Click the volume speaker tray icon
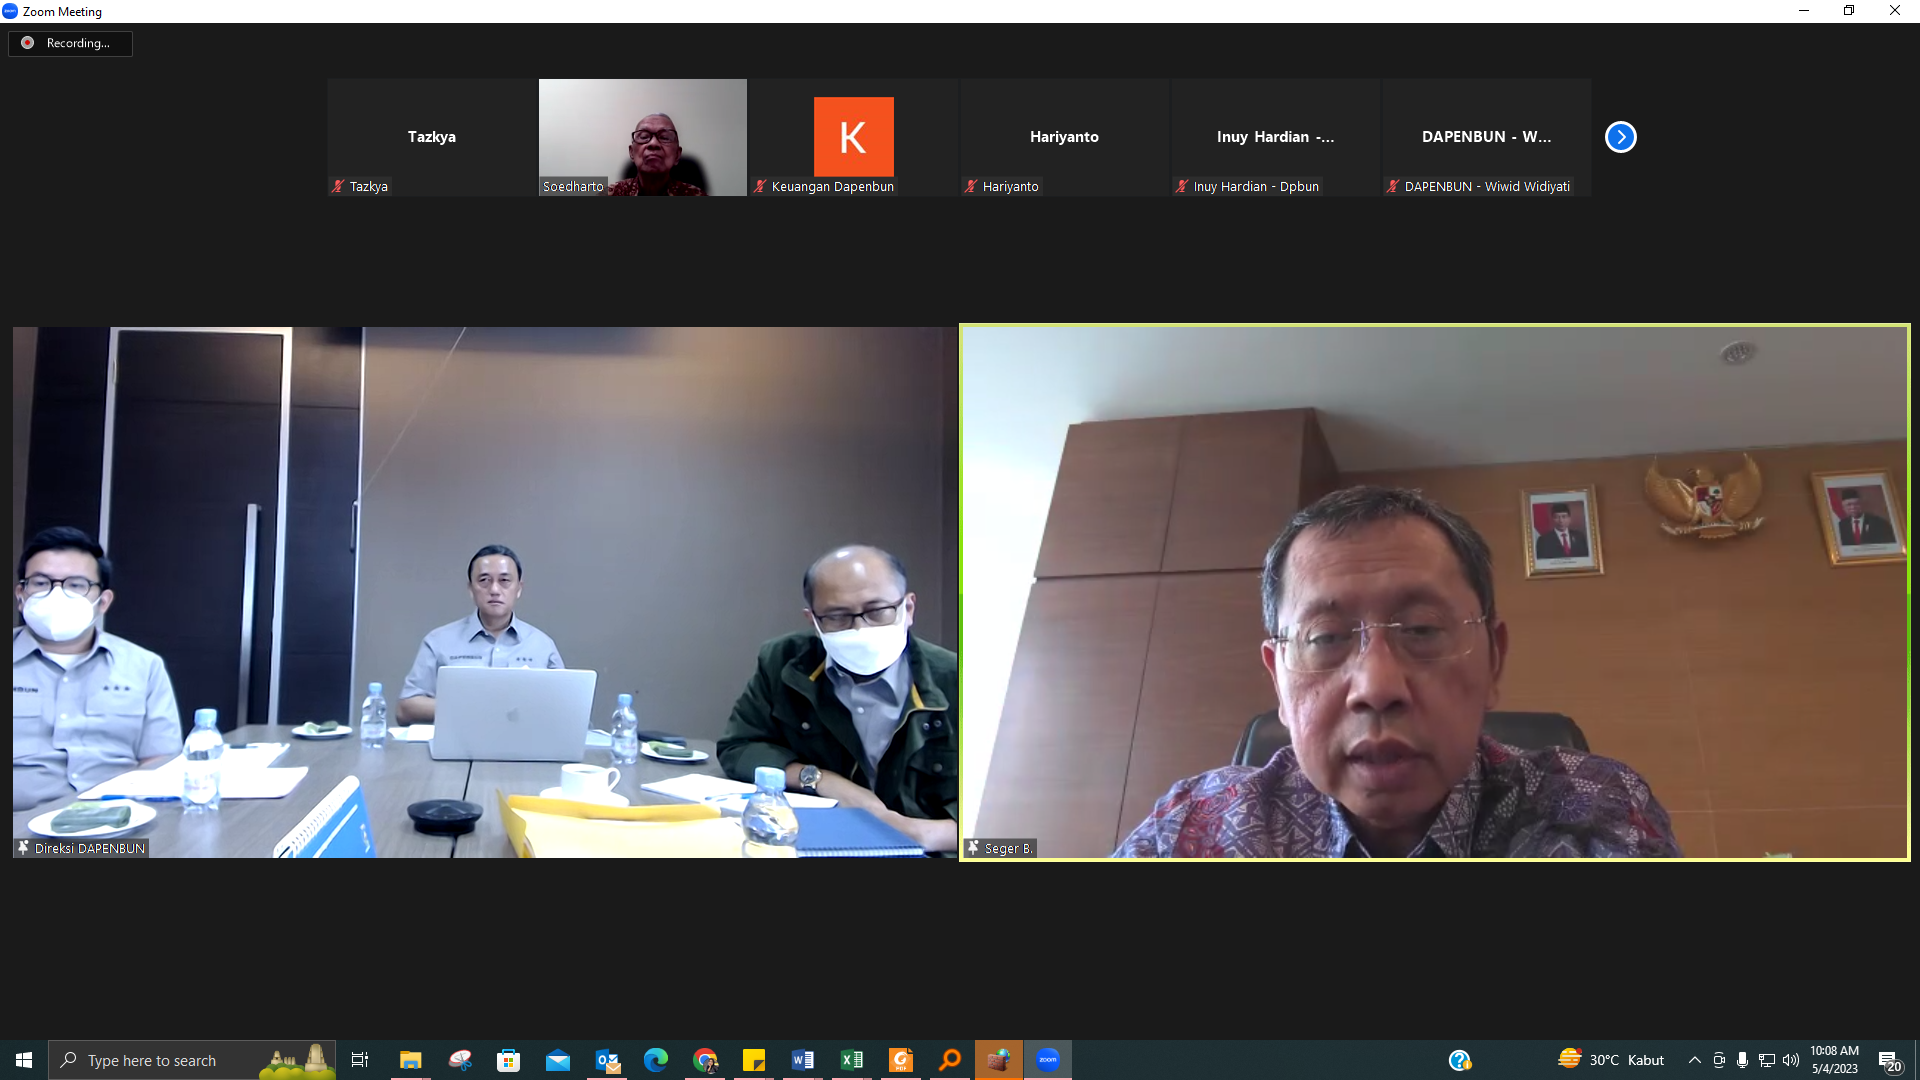Image resolution: width=1920 pixels, height=1080 pixels. pyautogui.click(x=1790, y=1060)
